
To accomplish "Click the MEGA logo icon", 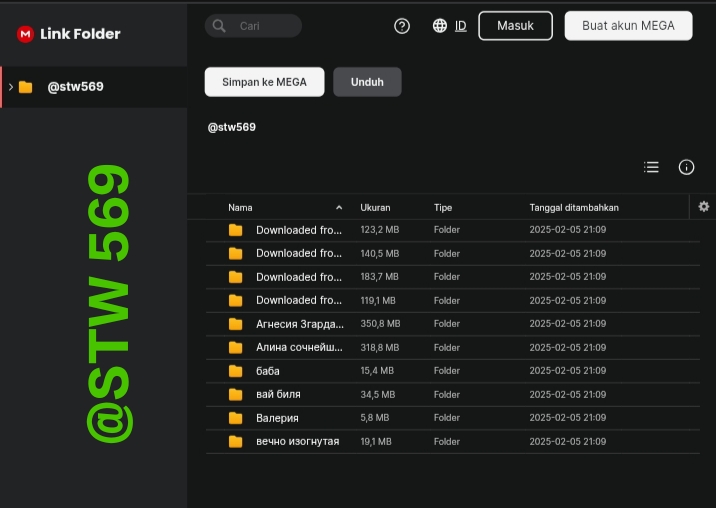I will (x=25, y=34).
